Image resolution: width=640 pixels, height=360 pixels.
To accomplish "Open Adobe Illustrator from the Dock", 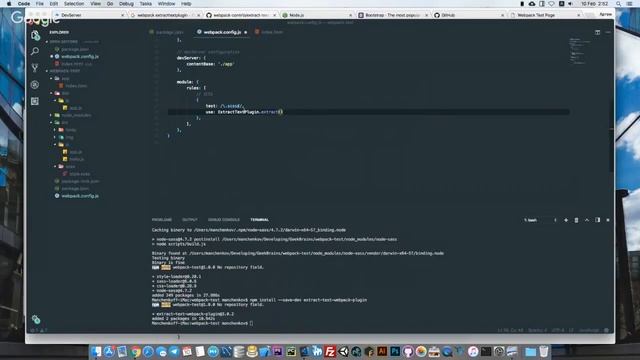I will click(382, 351).
